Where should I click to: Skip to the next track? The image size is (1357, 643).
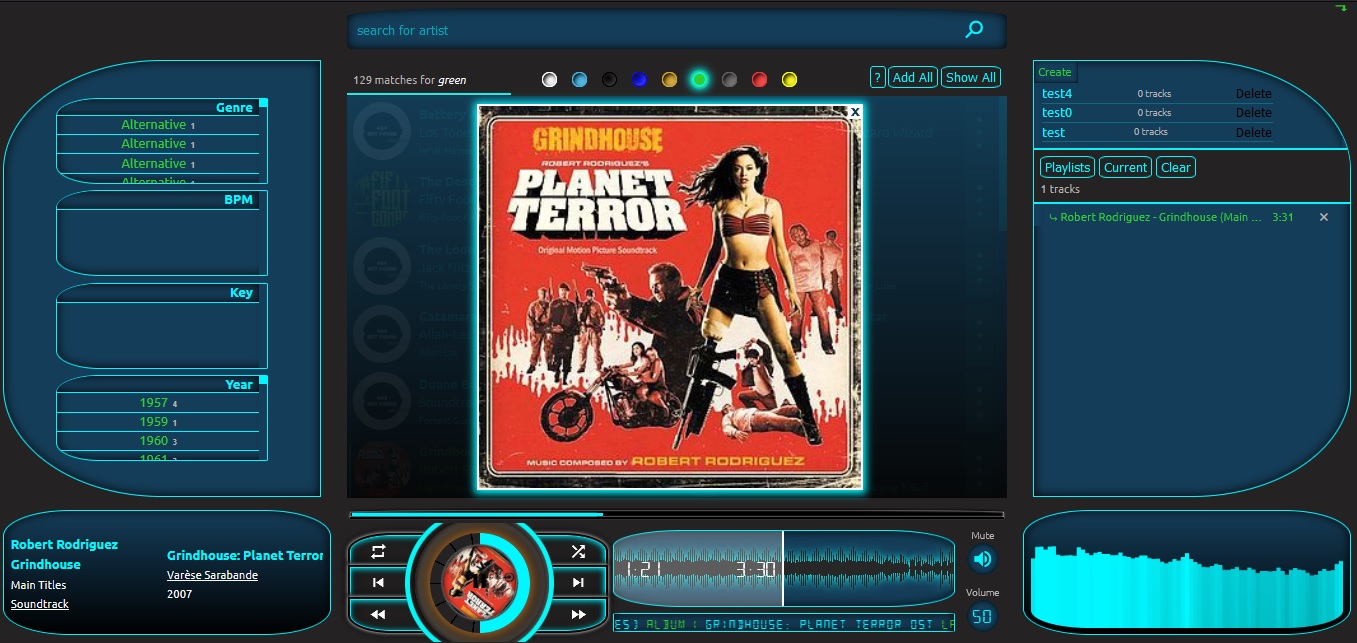click(578, 582)
